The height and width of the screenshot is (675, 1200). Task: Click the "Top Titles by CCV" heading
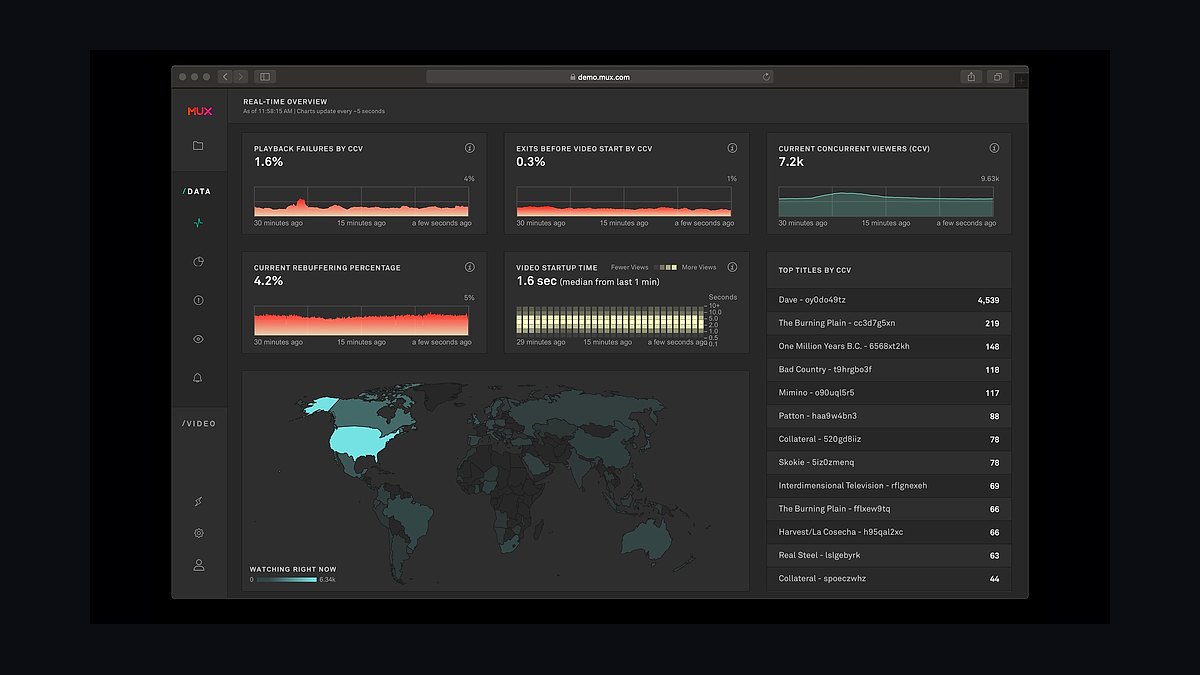[815, 270]
